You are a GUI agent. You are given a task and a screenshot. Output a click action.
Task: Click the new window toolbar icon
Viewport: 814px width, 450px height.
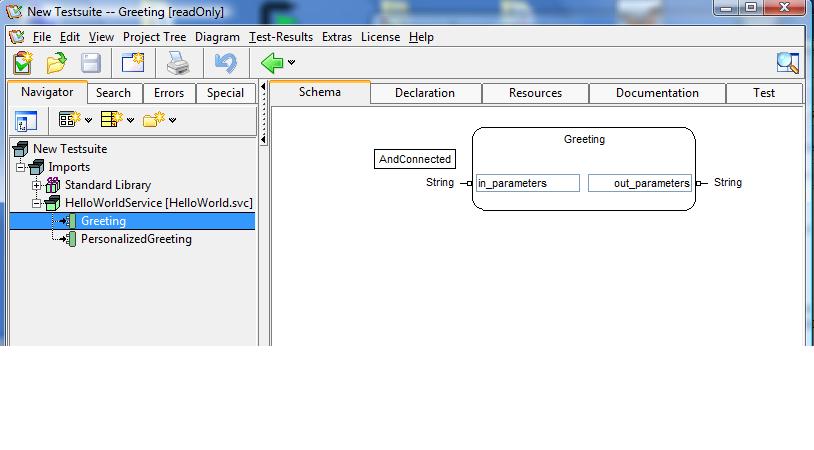click(x=133, y=63)
